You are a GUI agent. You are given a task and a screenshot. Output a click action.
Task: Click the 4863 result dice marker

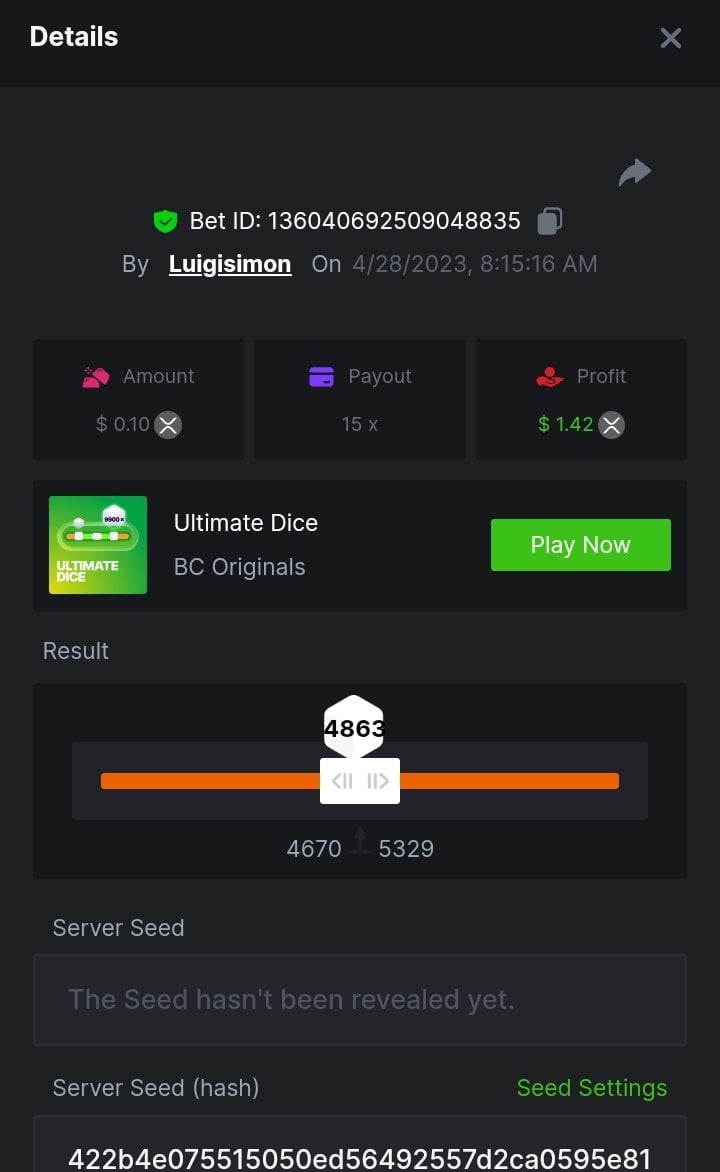pyautogui.click(x=354, y=728)
